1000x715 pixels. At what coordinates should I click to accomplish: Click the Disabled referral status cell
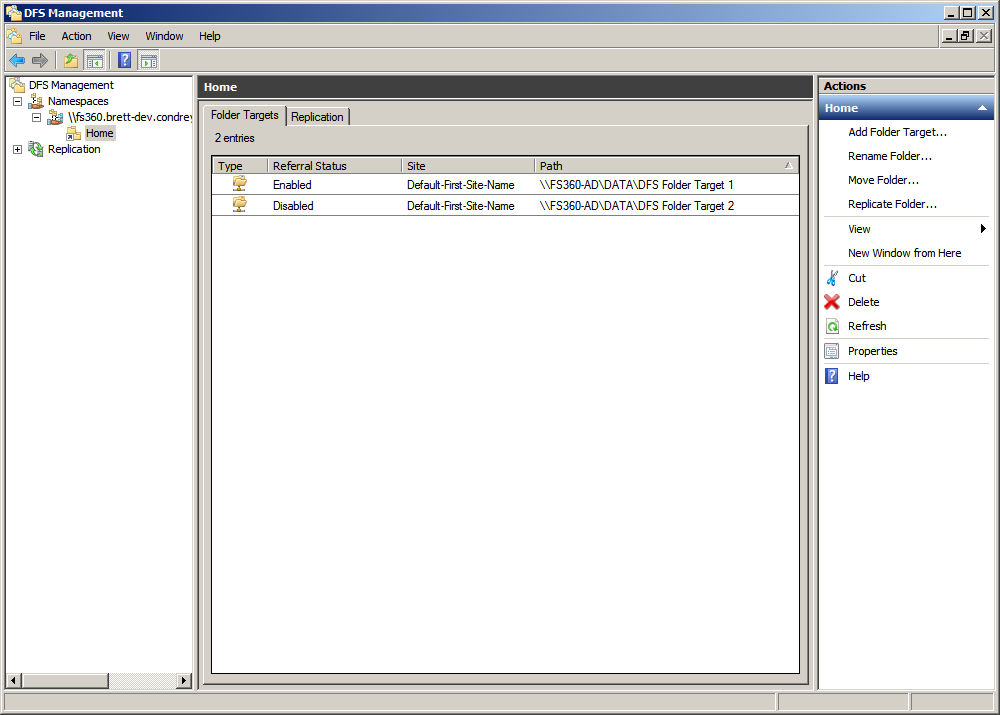tap(293, 206)
